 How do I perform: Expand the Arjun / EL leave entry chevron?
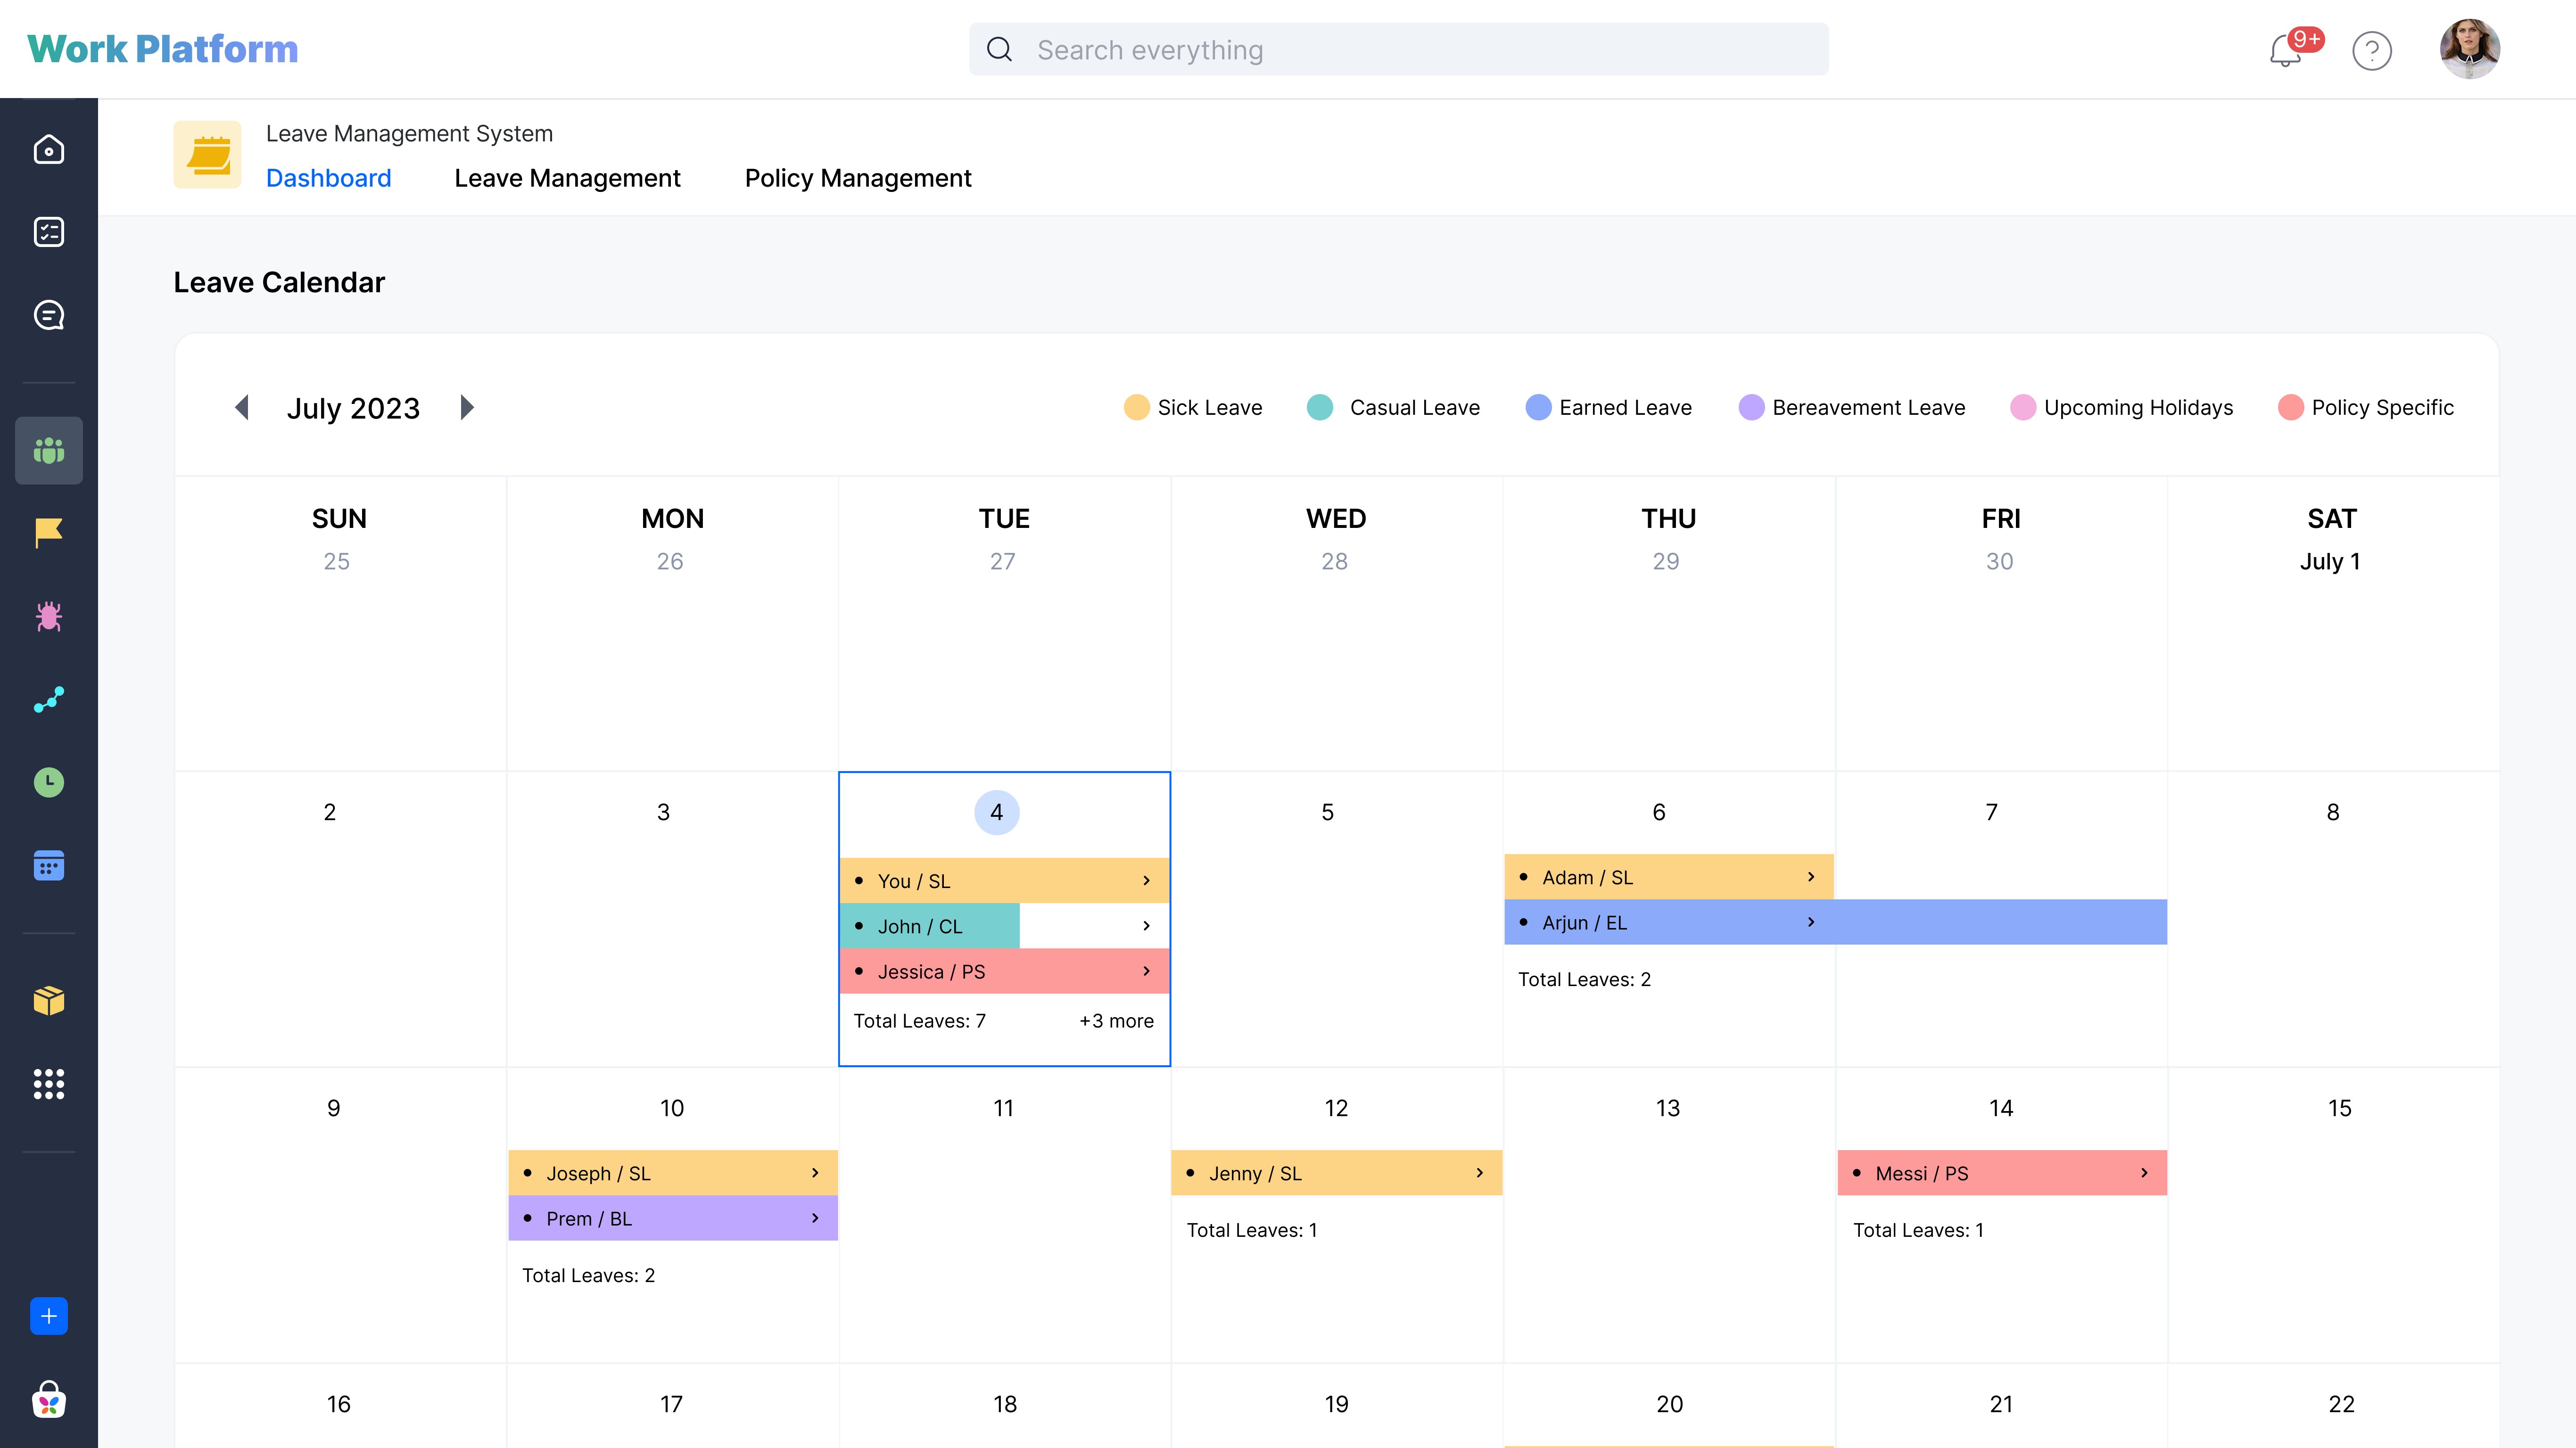[1810, 922]
